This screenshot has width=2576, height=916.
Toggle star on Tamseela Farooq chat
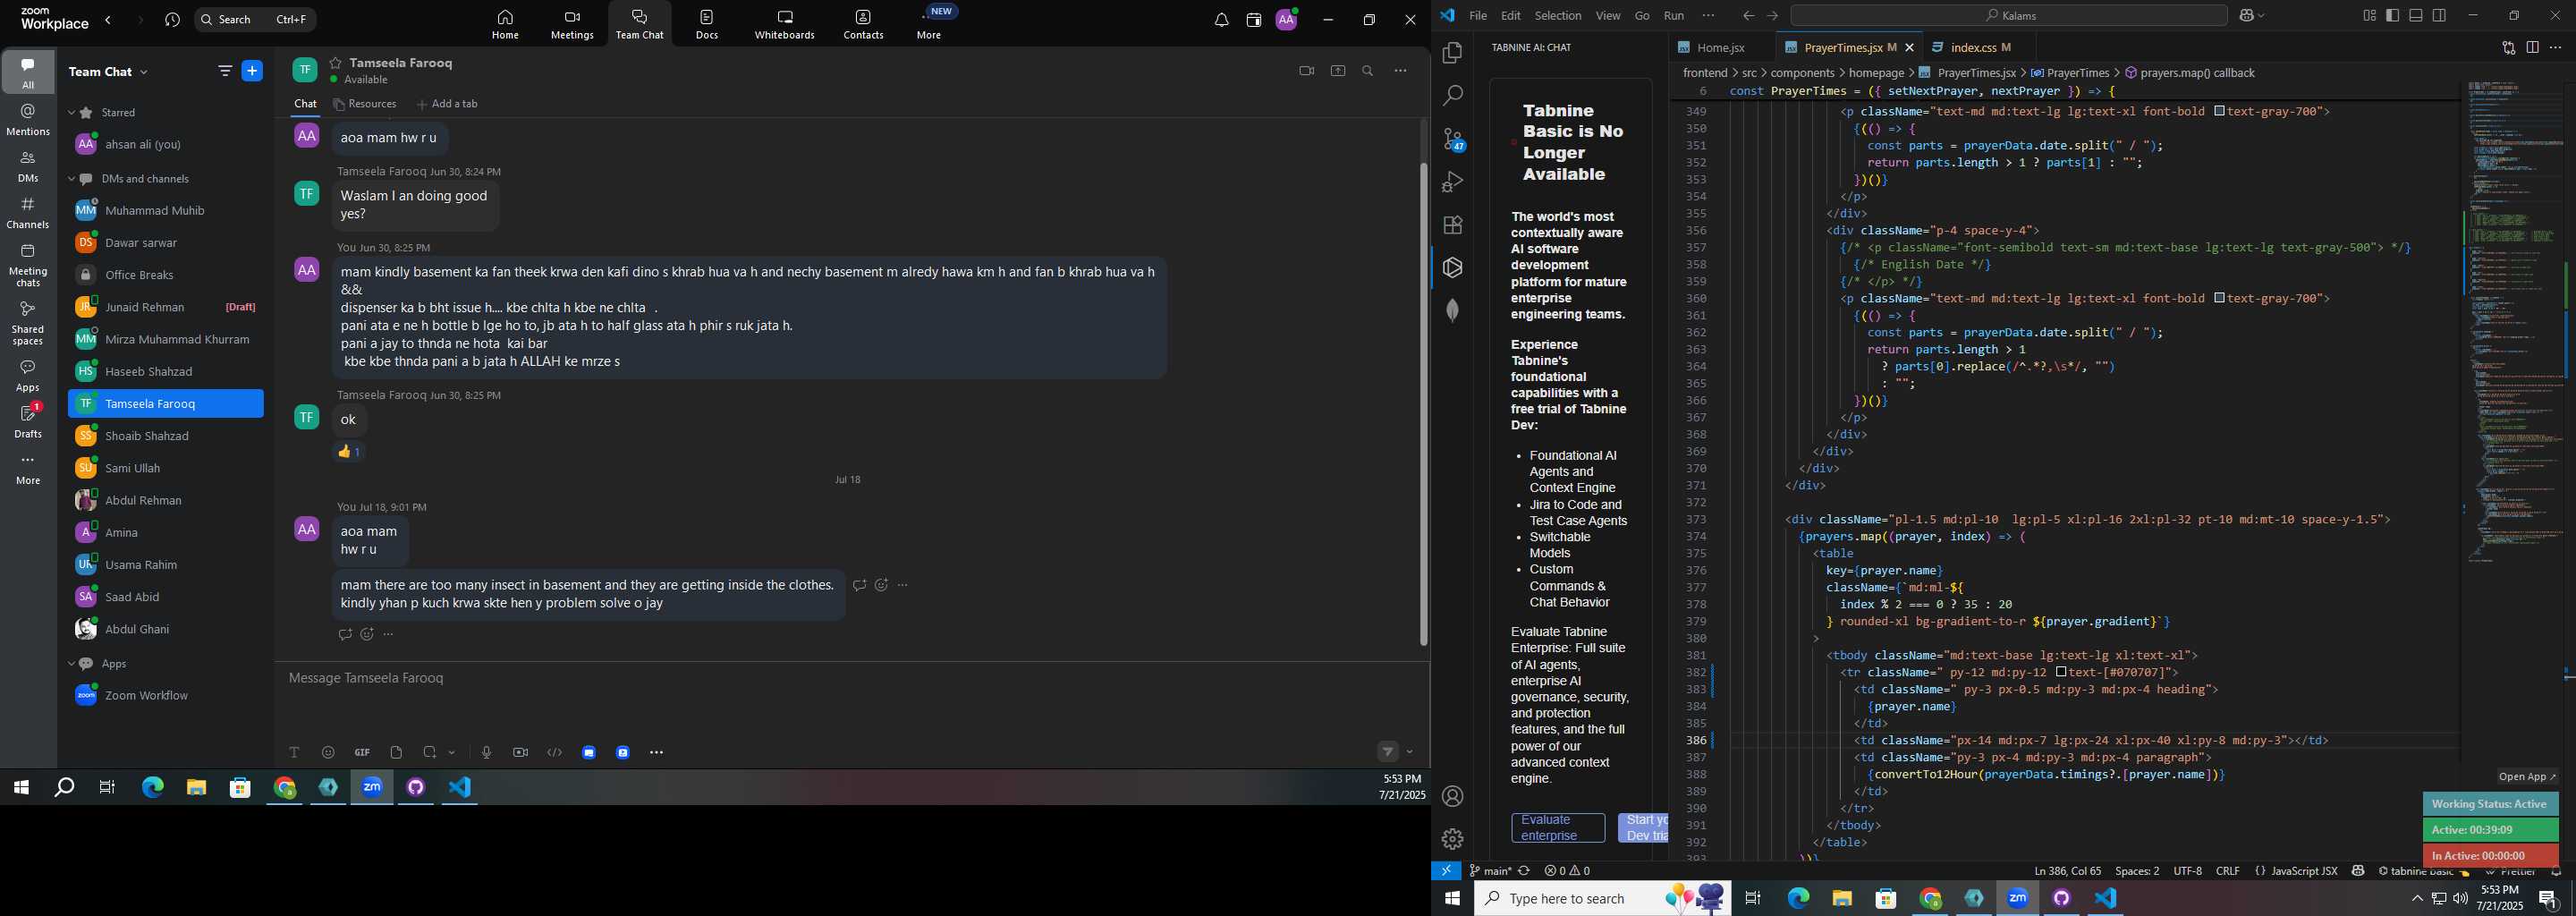[335, 62]
